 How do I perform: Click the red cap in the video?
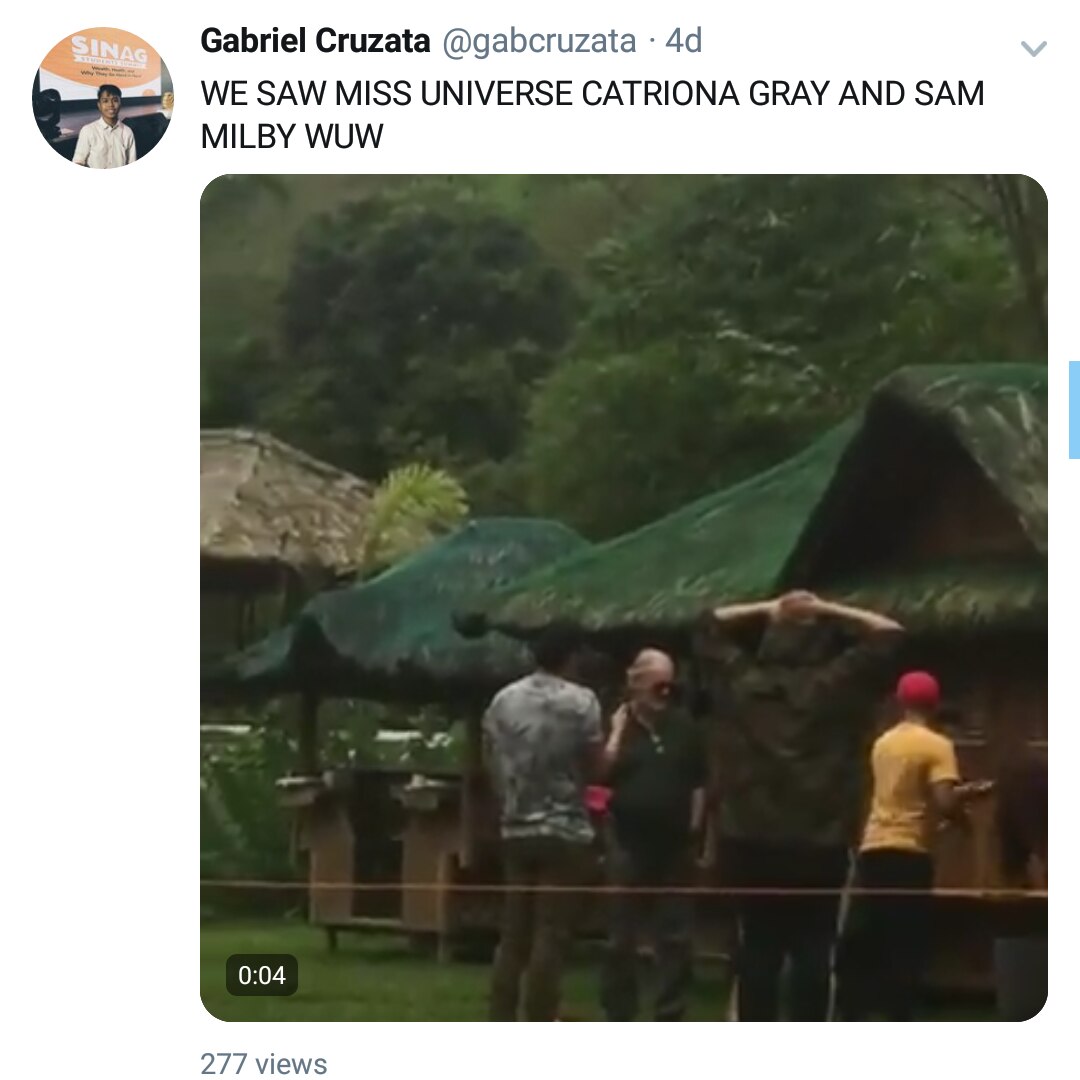pos(917,688)
